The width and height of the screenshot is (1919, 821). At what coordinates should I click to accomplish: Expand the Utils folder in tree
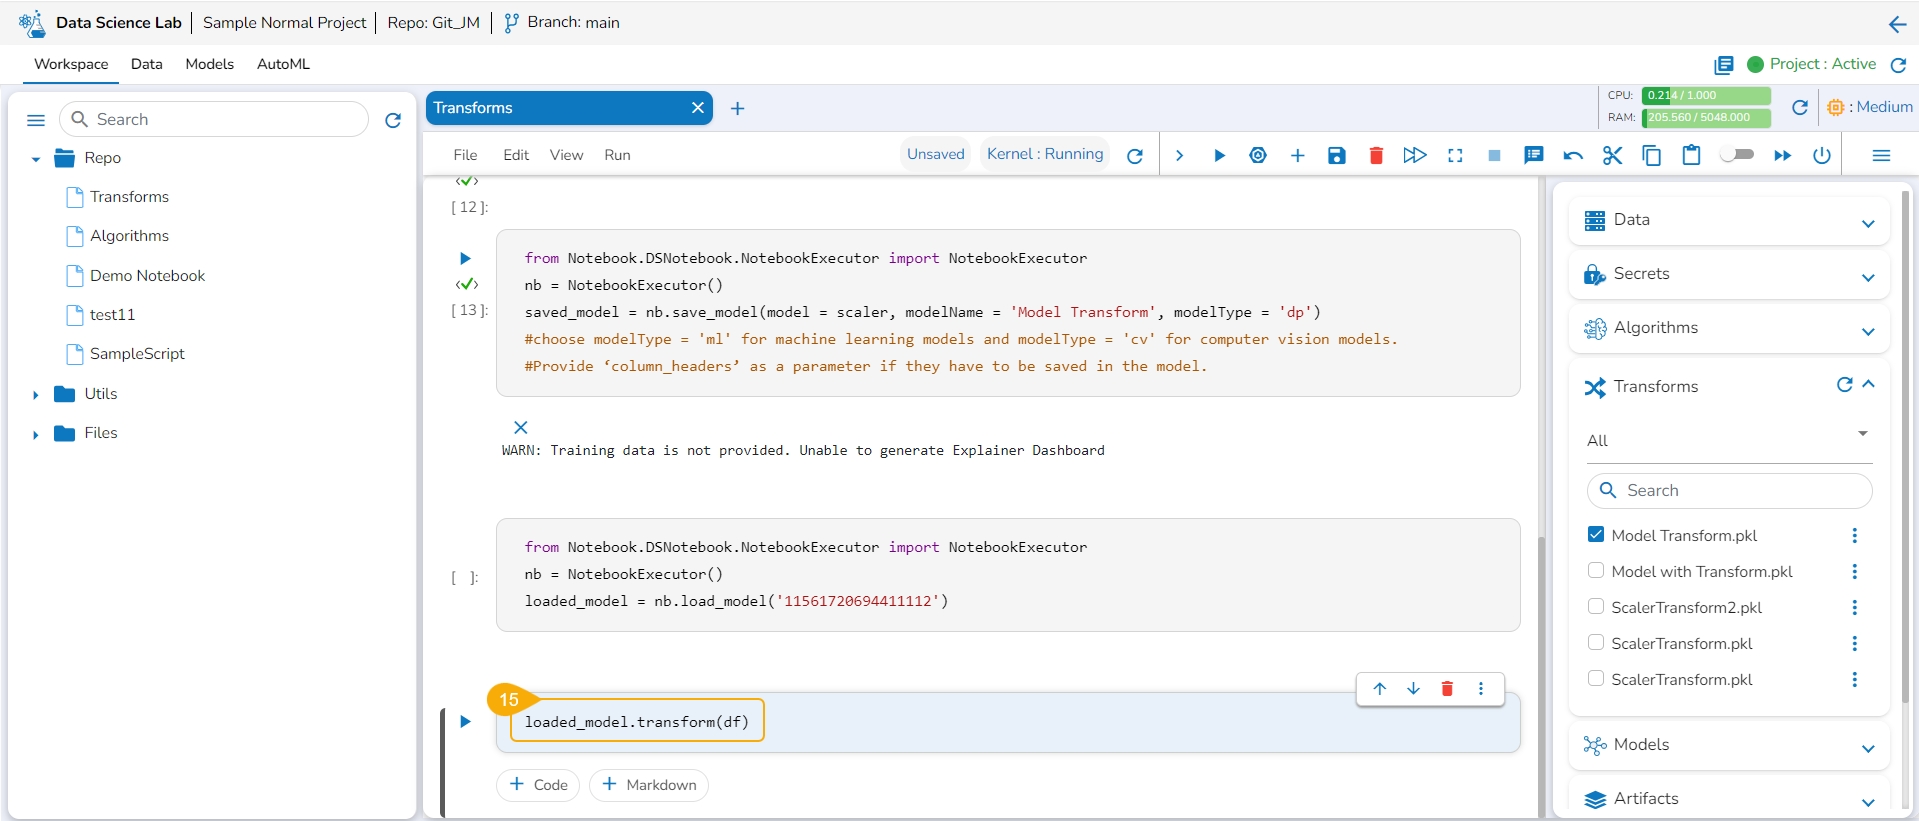click(36, 395)
